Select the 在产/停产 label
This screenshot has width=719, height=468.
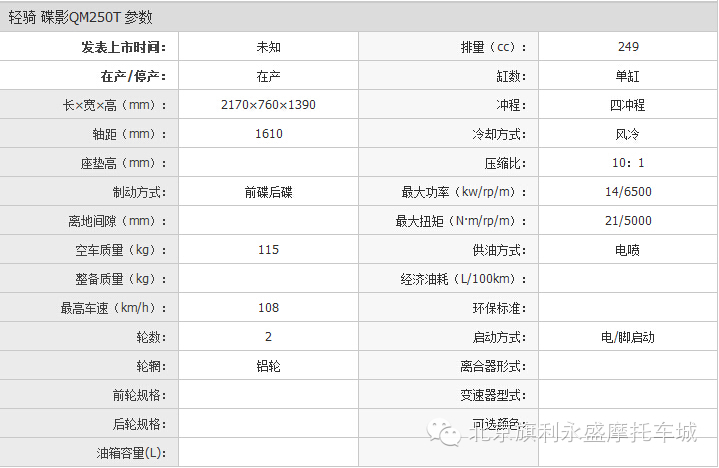coord(133,76)
